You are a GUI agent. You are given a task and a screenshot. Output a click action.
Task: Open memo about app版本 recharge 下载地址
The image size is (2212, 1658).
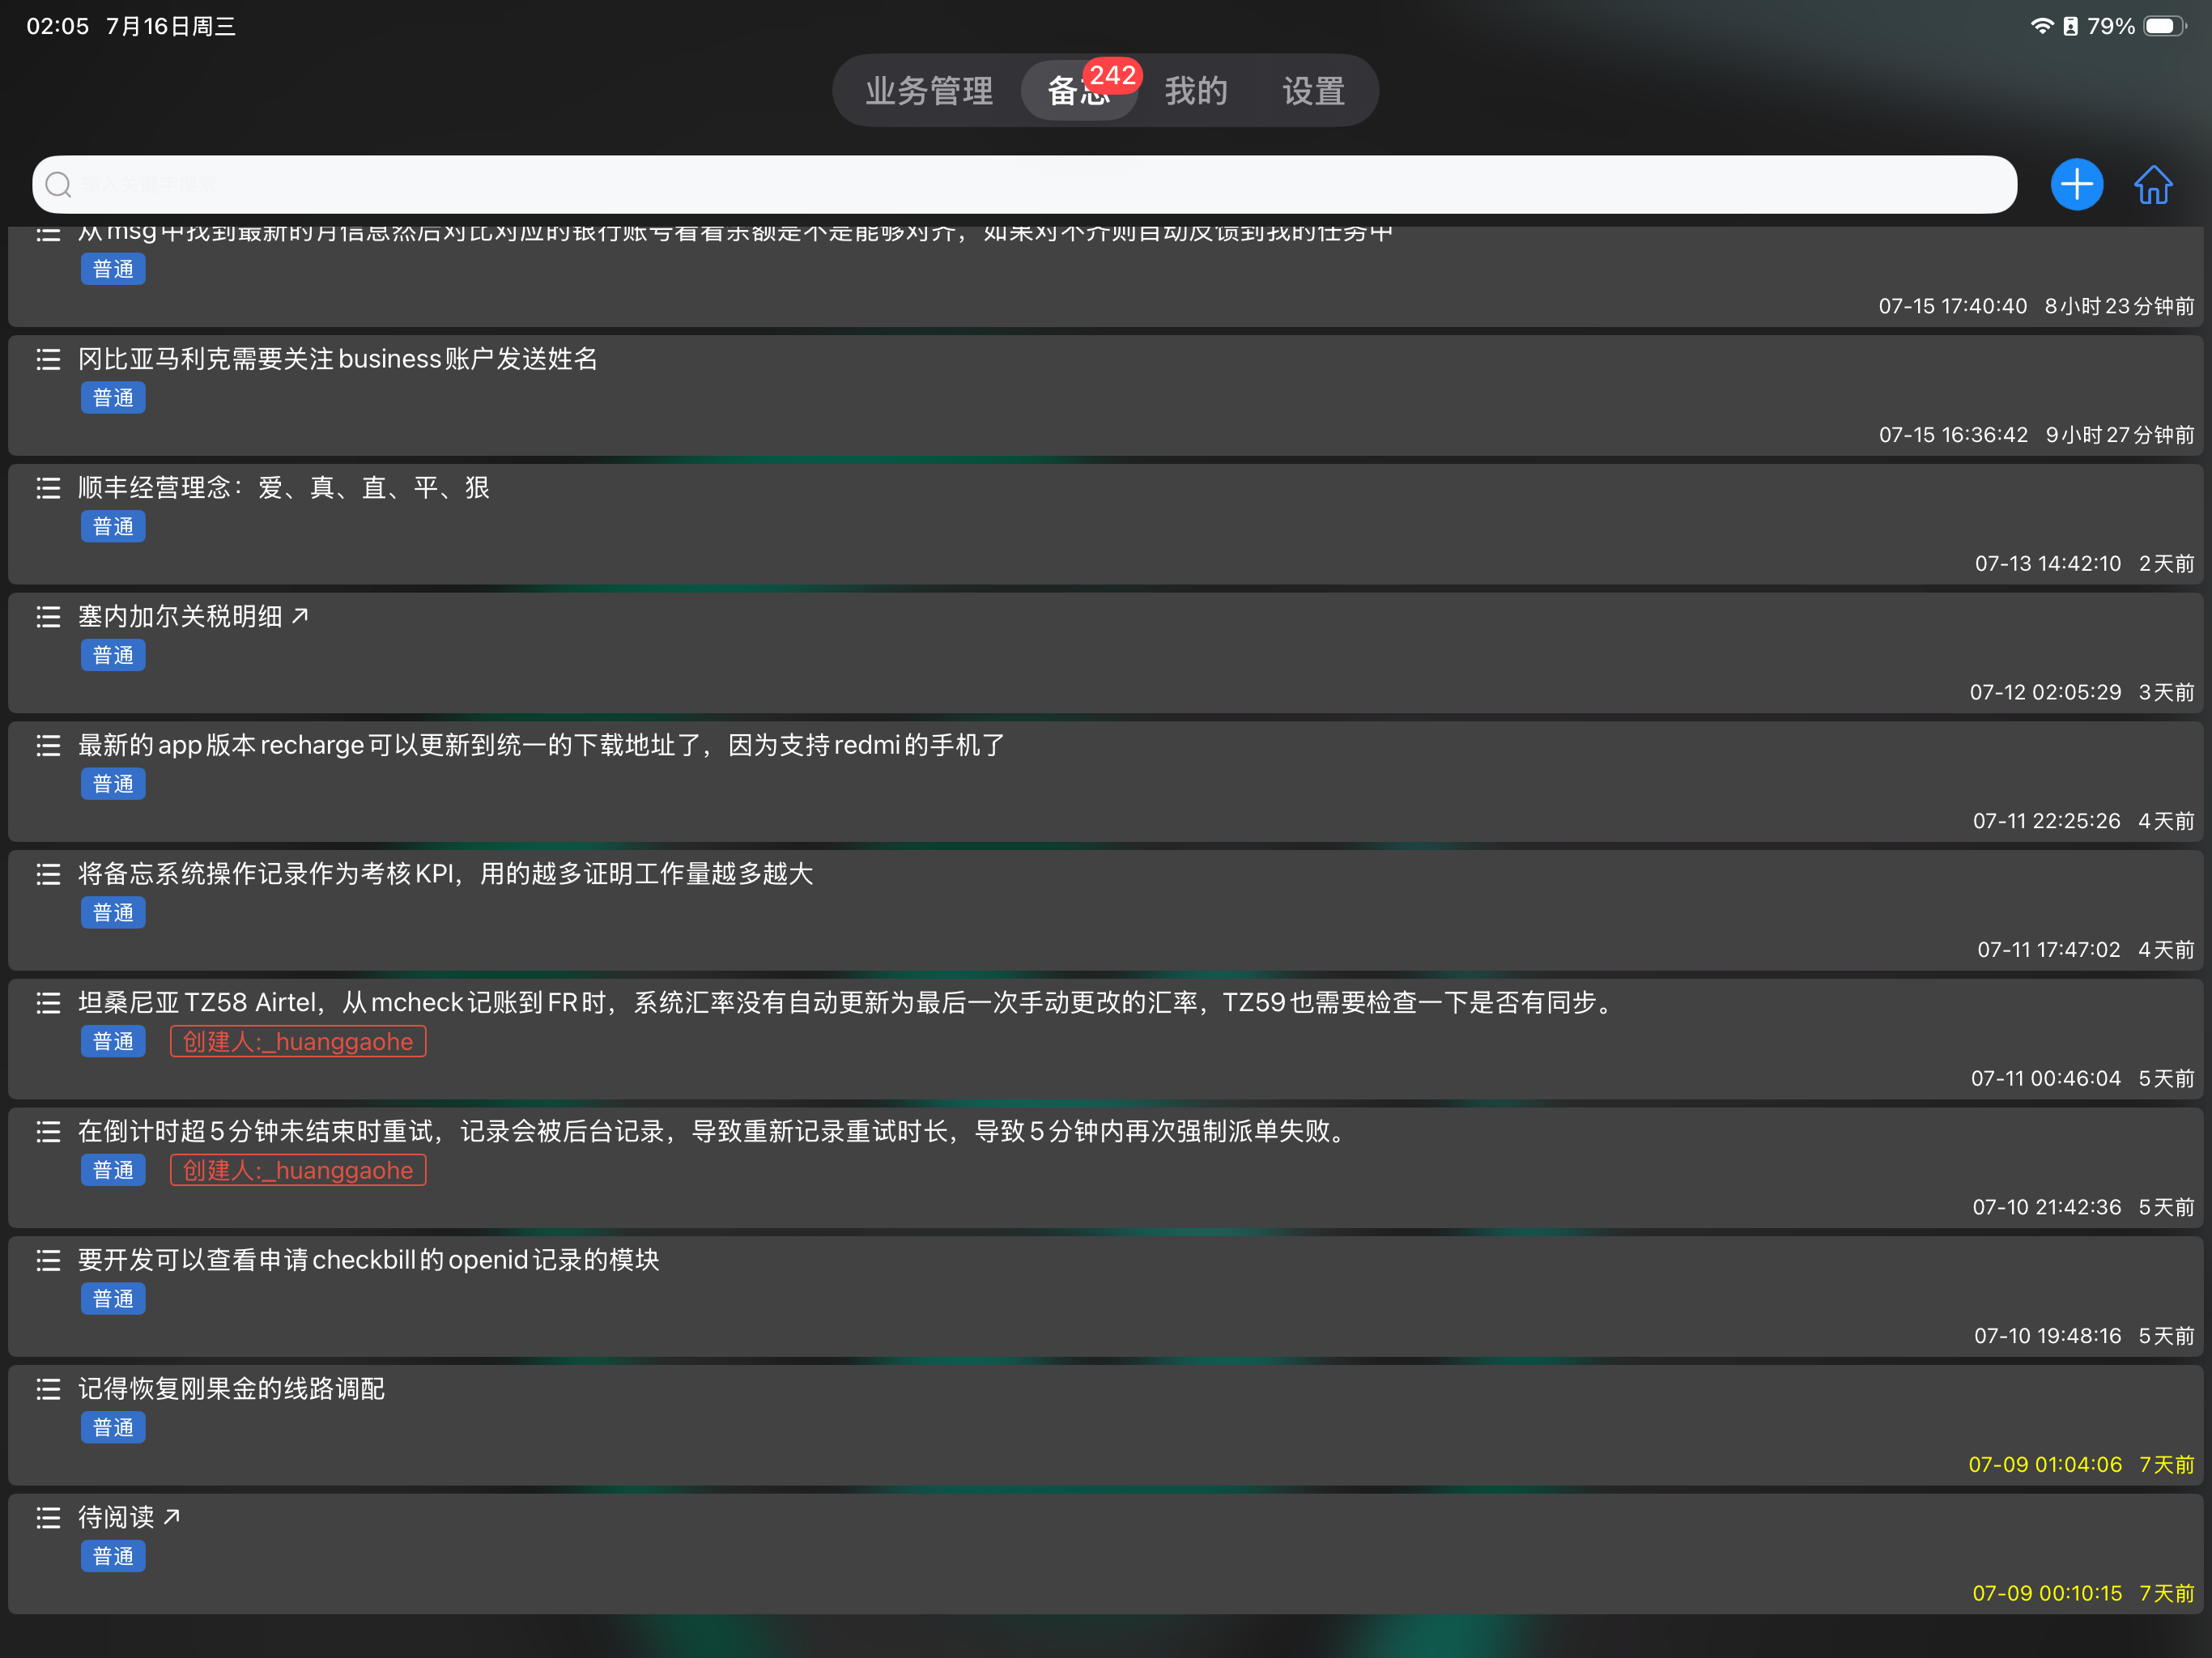541,745
